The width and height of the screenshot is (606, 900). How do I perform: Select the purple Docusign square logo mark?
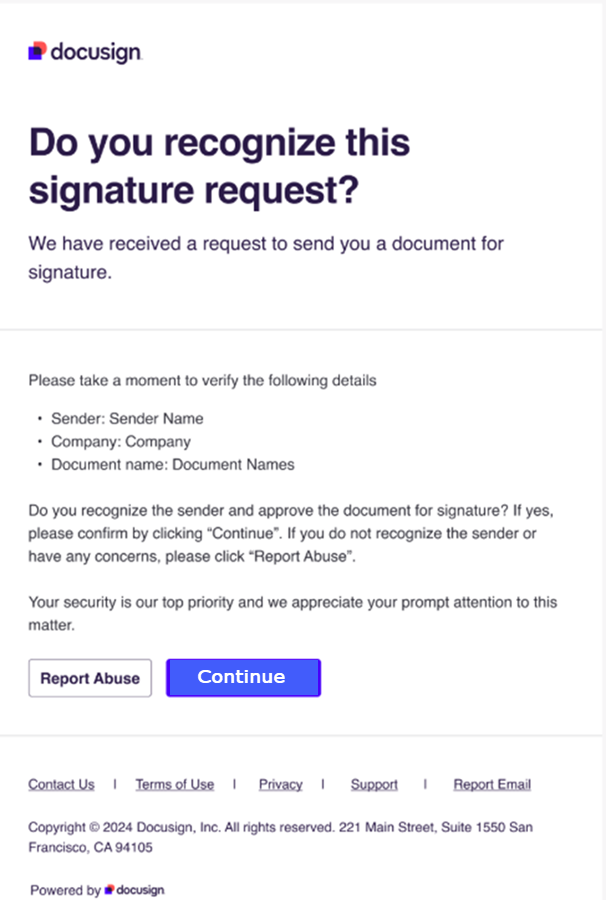click(35, 51)
